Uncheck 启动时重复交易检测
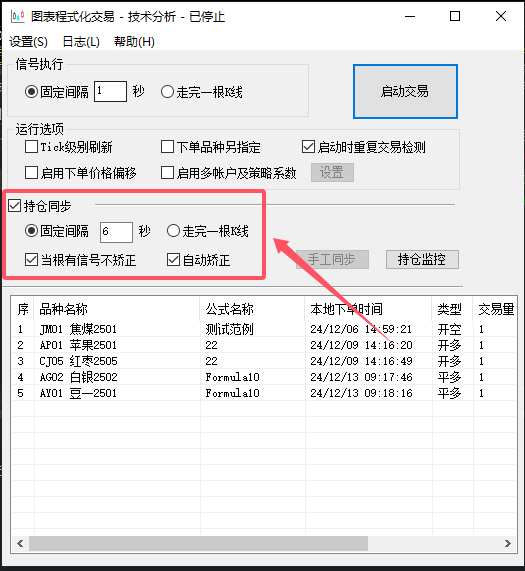525x571 pixels. 308,147
